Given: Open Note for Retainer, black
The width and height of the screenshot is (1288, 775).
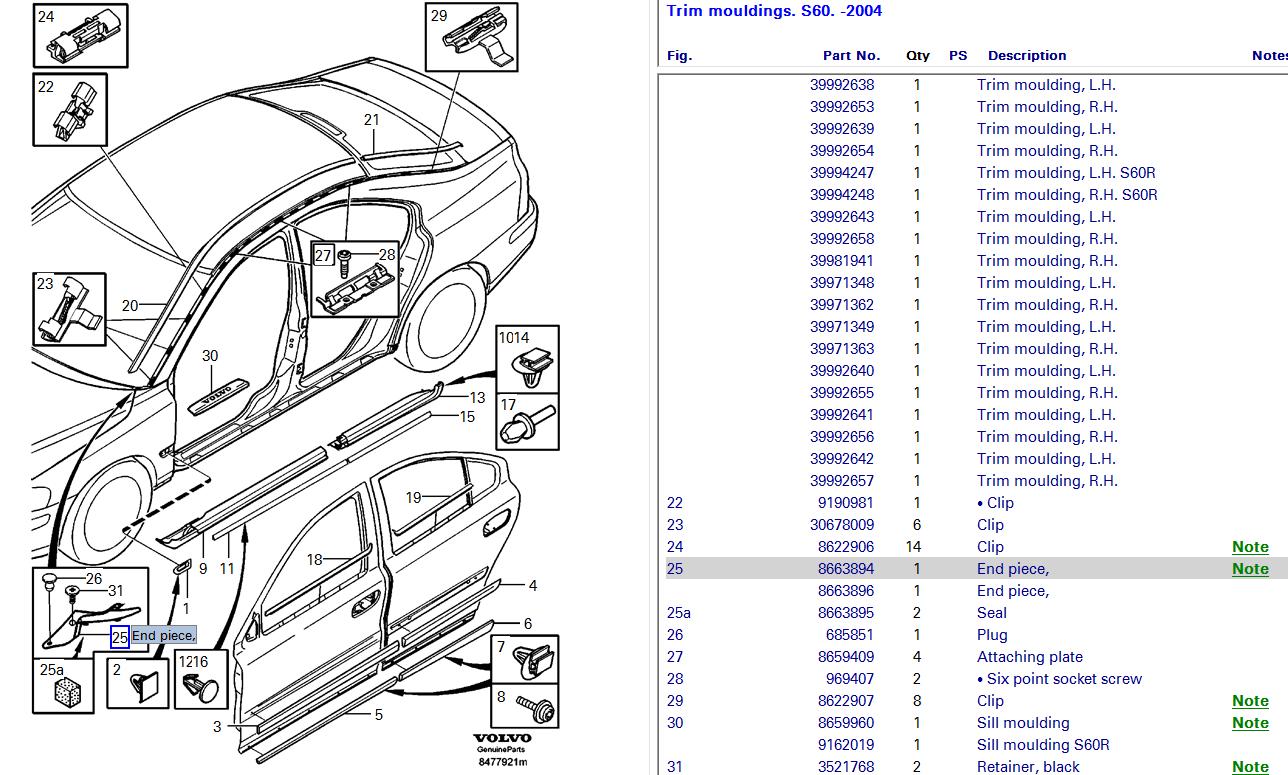Looking at the screenshot, I should (x=1249, y=767).
